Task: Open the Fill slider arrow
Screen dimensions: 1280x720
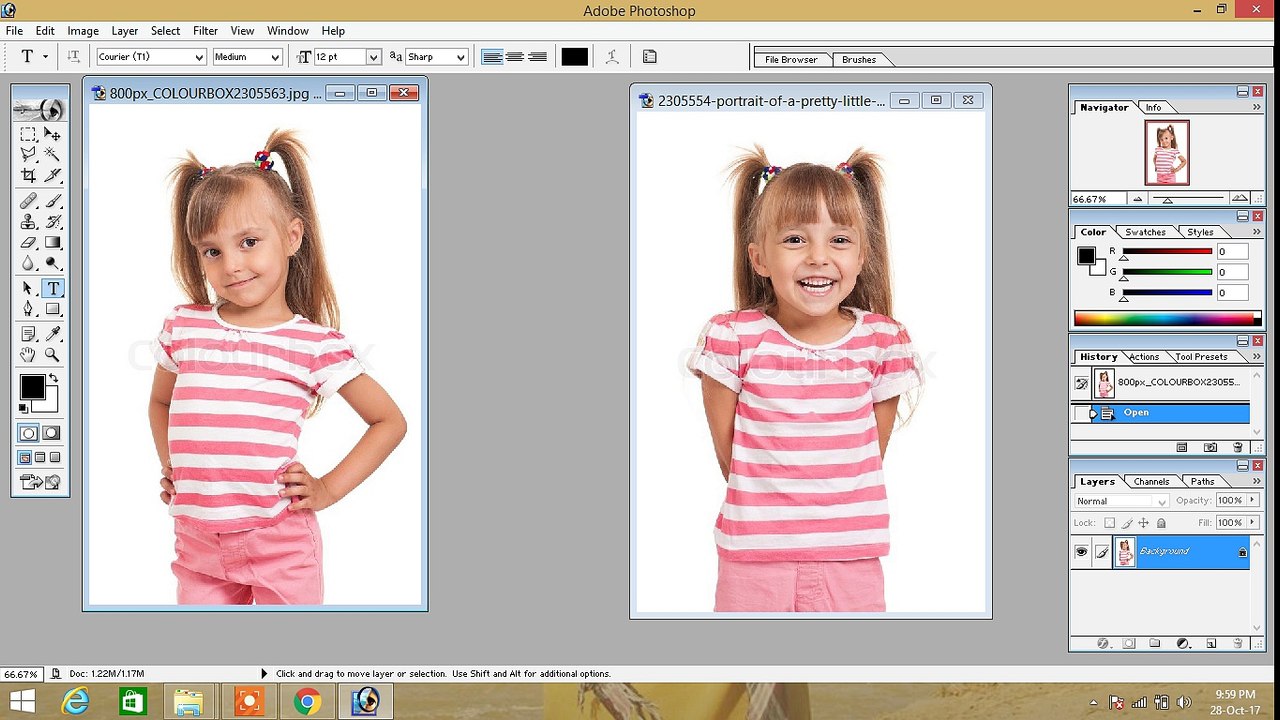Action: (1252, 522)
